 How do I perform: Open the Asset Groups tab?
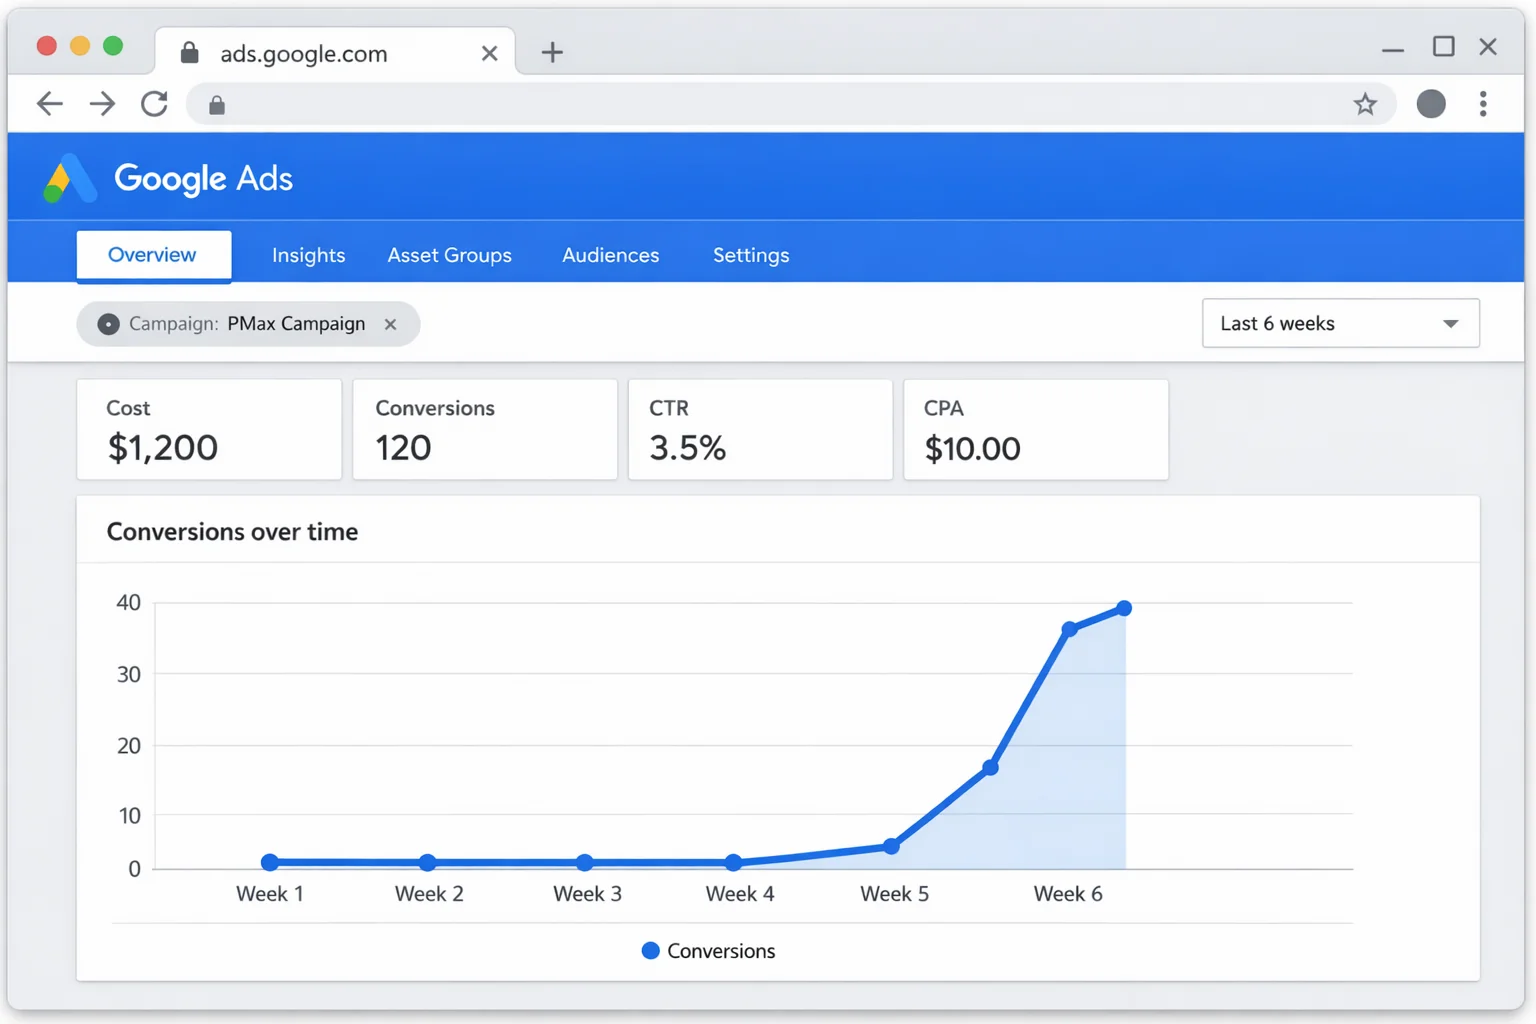click(x=449, y=256)
